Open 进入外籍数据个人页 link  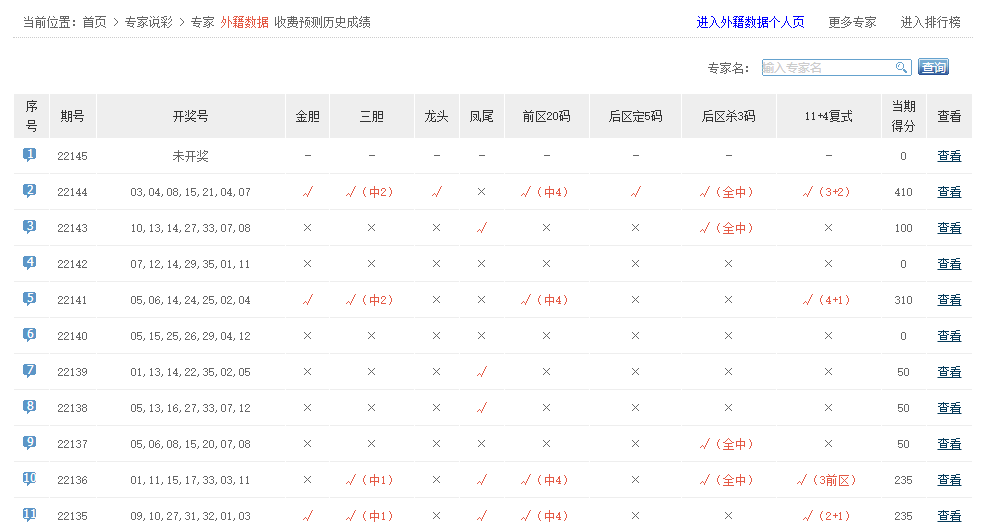[x=750, y=22]
